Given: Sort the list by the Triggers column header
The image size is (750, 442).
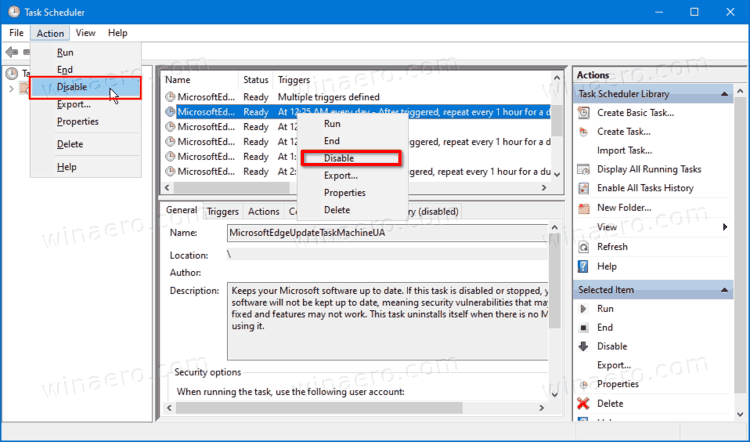Looking at the screenshot, I should (411, 80).
